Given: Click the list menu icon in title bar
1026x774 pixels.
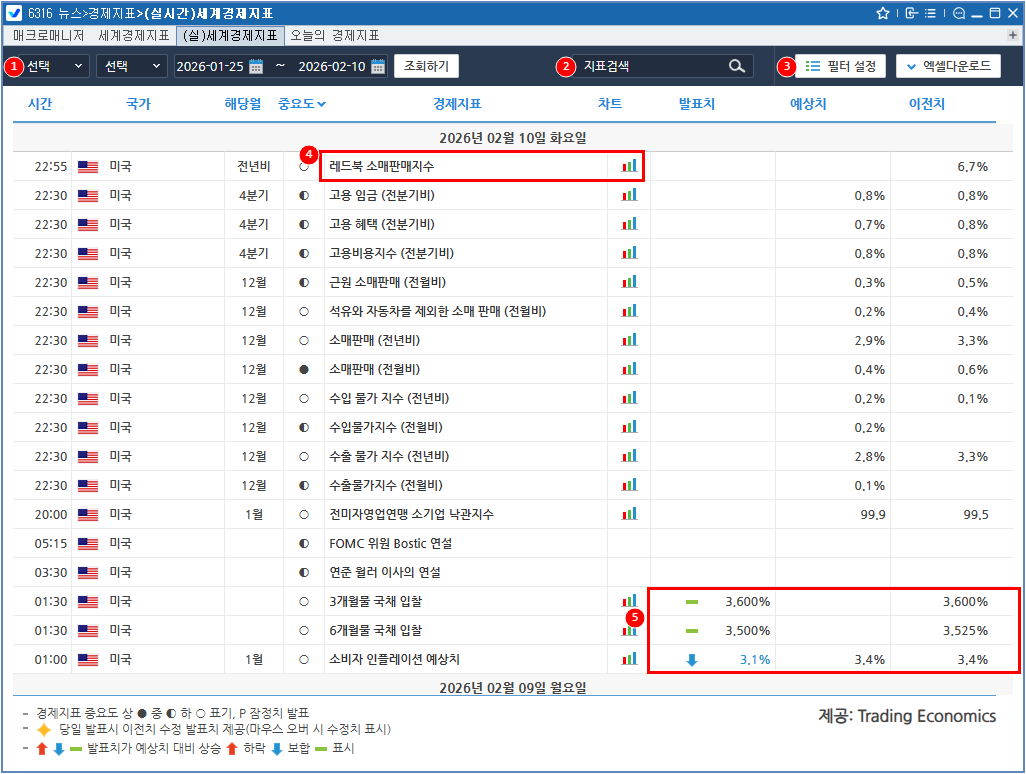Looking at the screenshot, I should (931, 13).
